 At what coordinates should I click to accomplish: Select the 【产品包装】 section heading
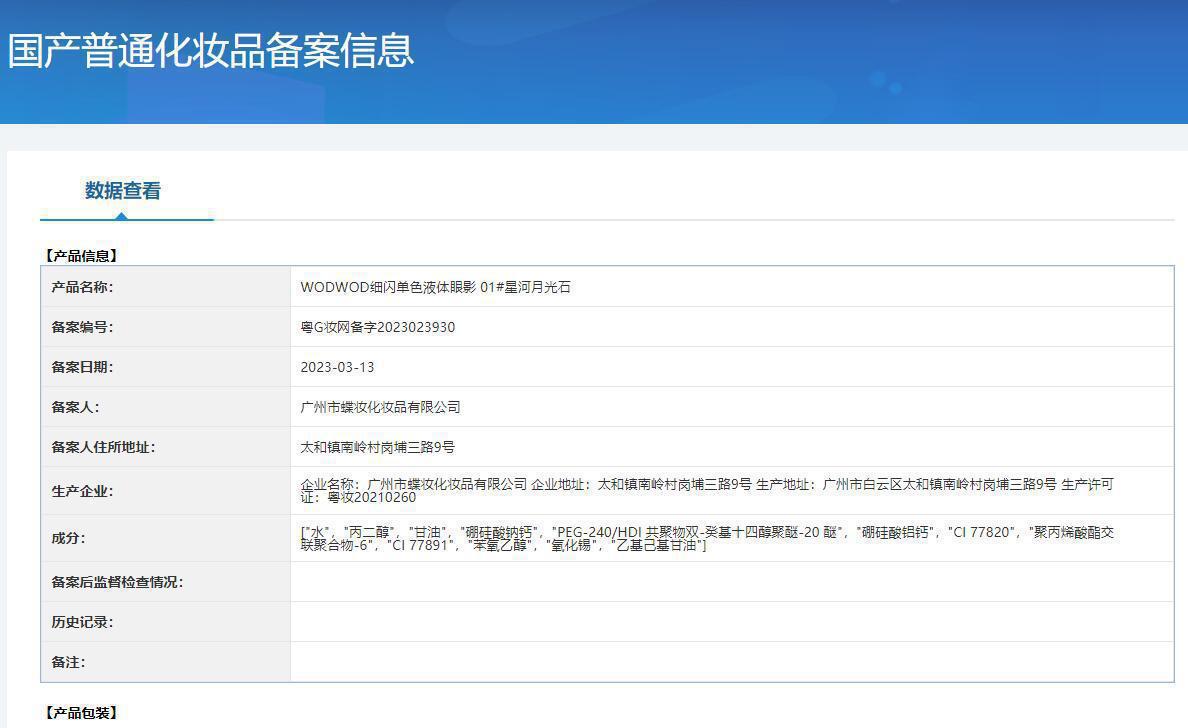click(81, 713)
